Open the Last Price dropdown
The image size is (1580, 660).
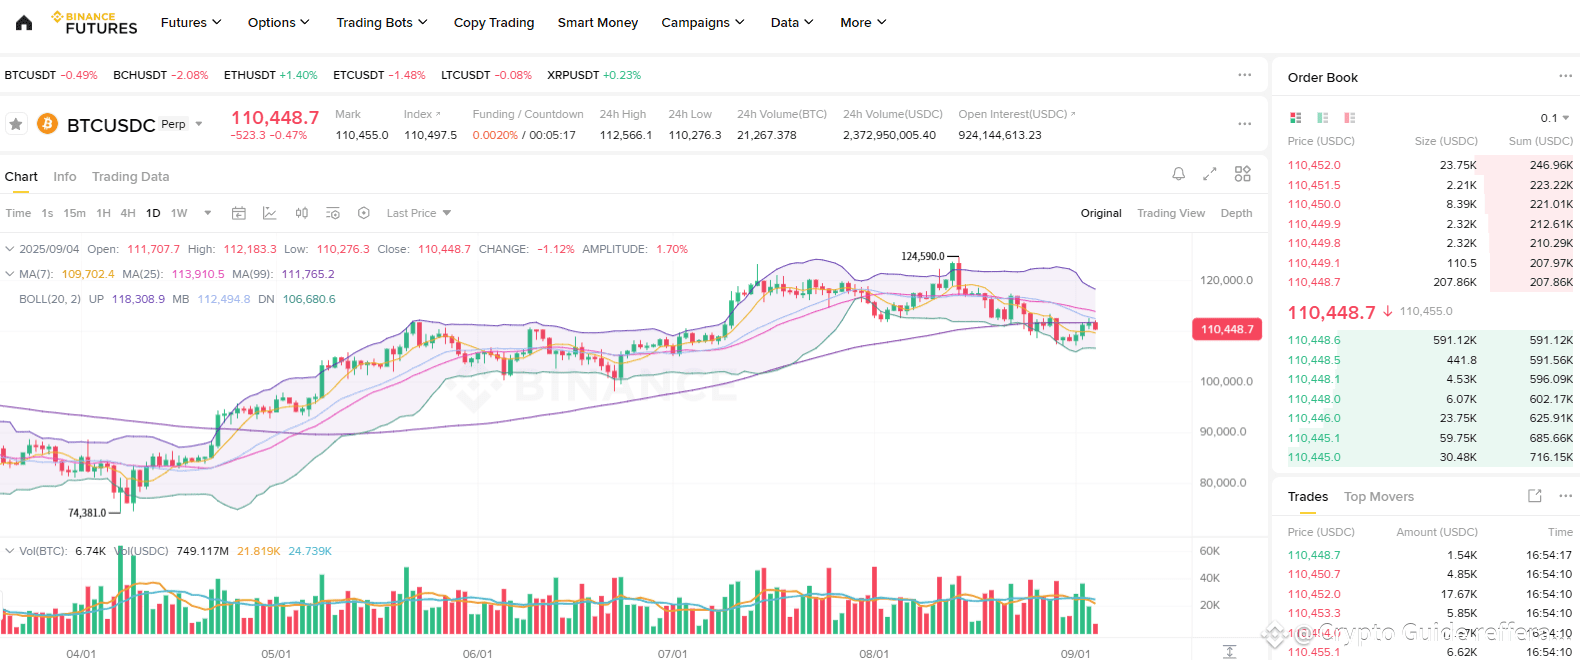(x=419, y=213)
